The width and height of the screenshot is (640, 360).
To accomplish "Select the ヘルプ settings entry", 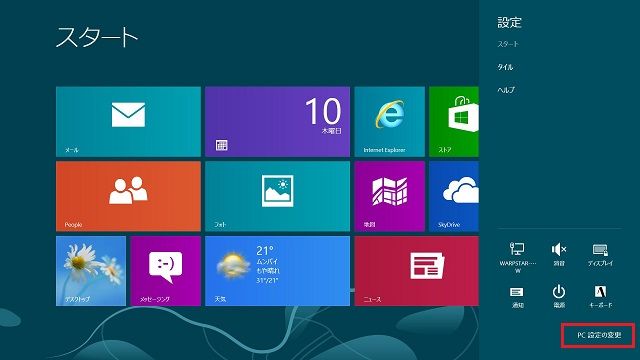I will [x=506, y=90].
